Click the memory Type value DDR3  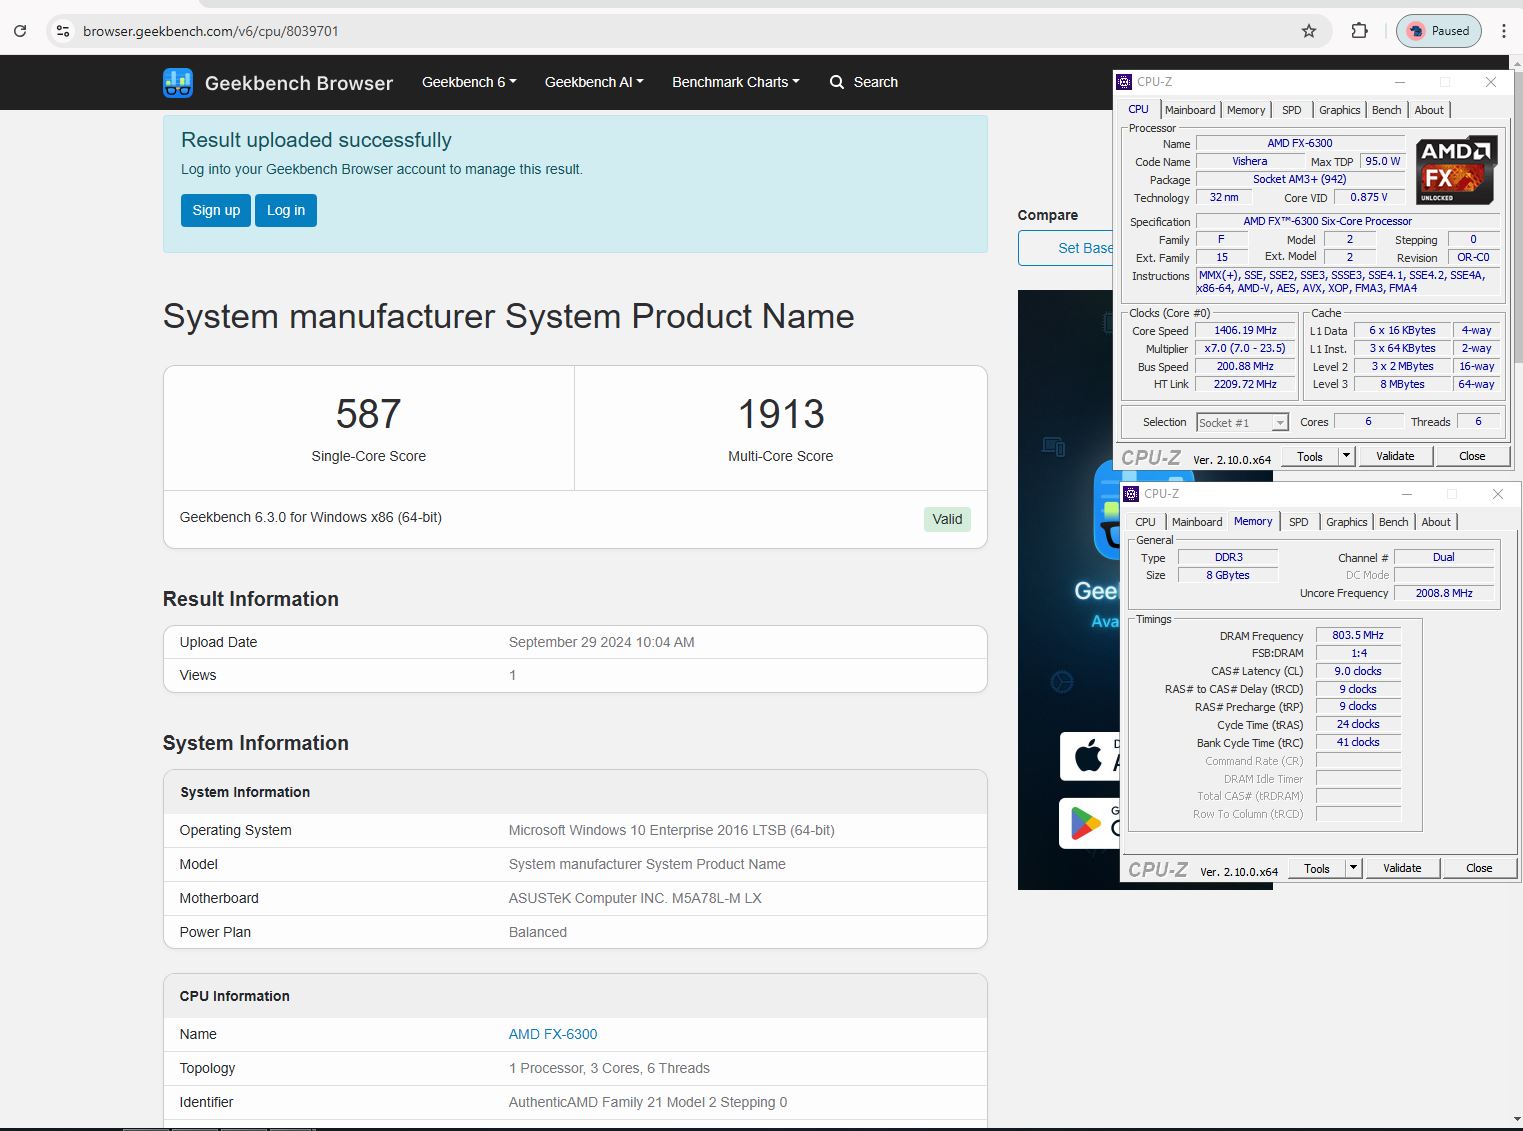tap(1228, 557)
